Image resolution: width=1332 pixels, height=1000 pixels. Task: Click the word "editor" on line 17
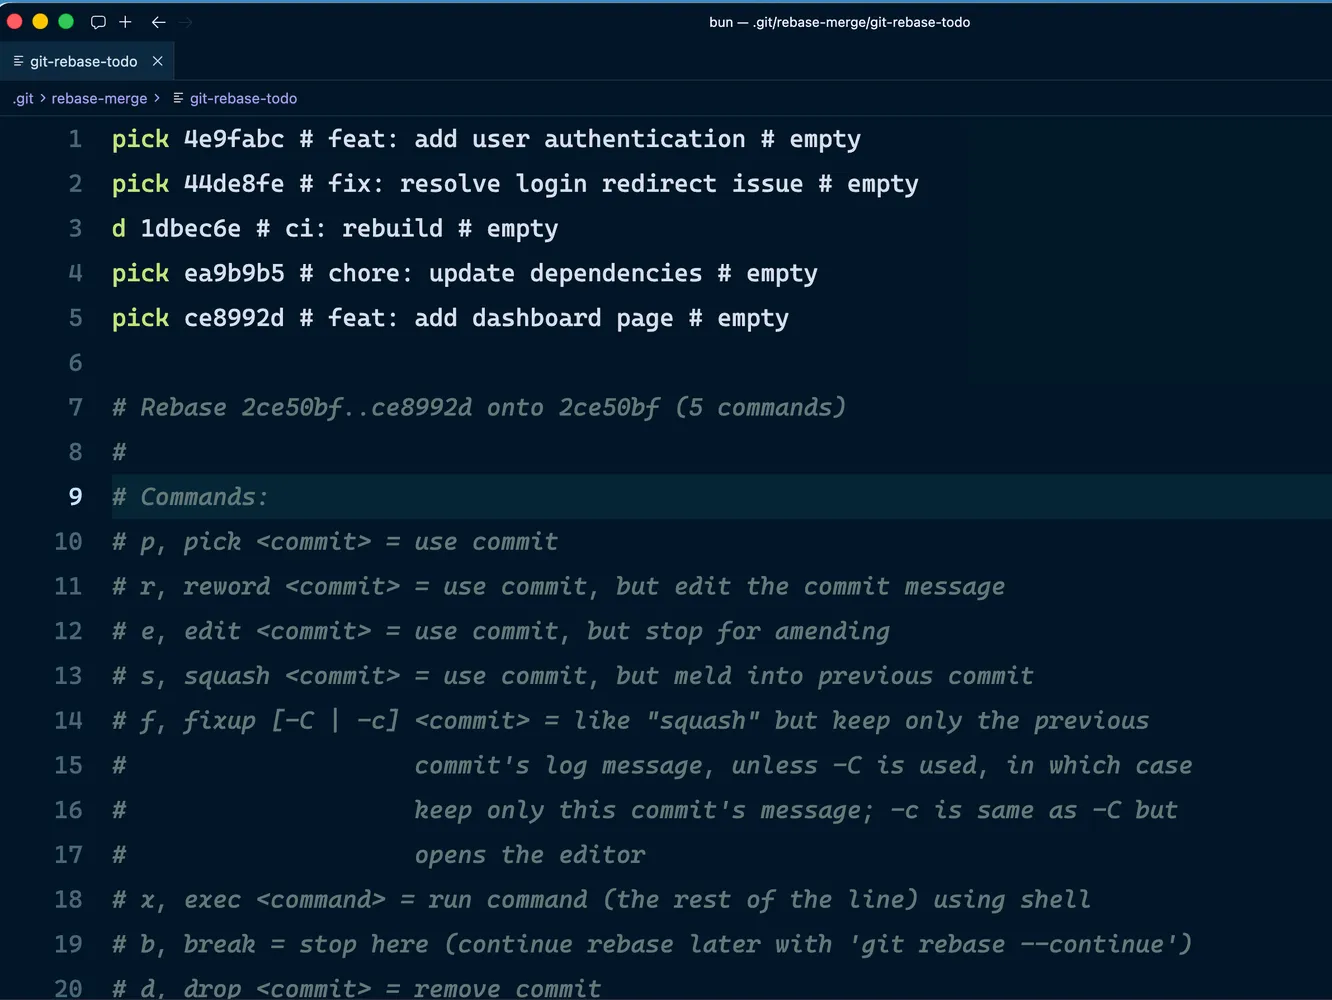[602, 855]
